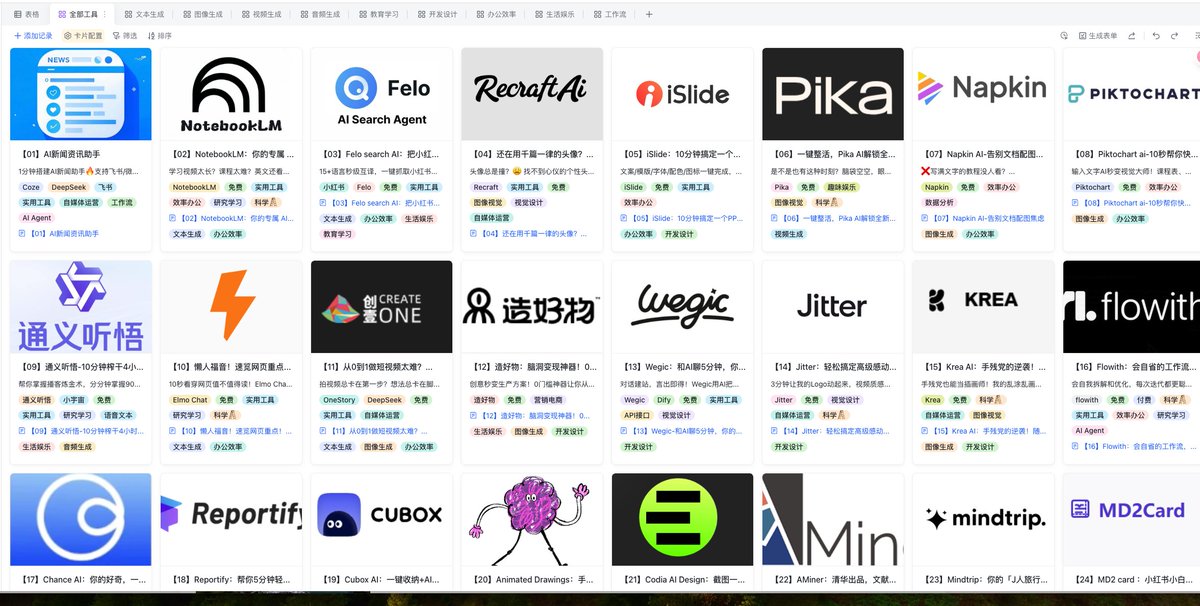Screen dimensions: 1200x606
Task: Click the document icon in iSlide card link
Action: tap(625, 218)
